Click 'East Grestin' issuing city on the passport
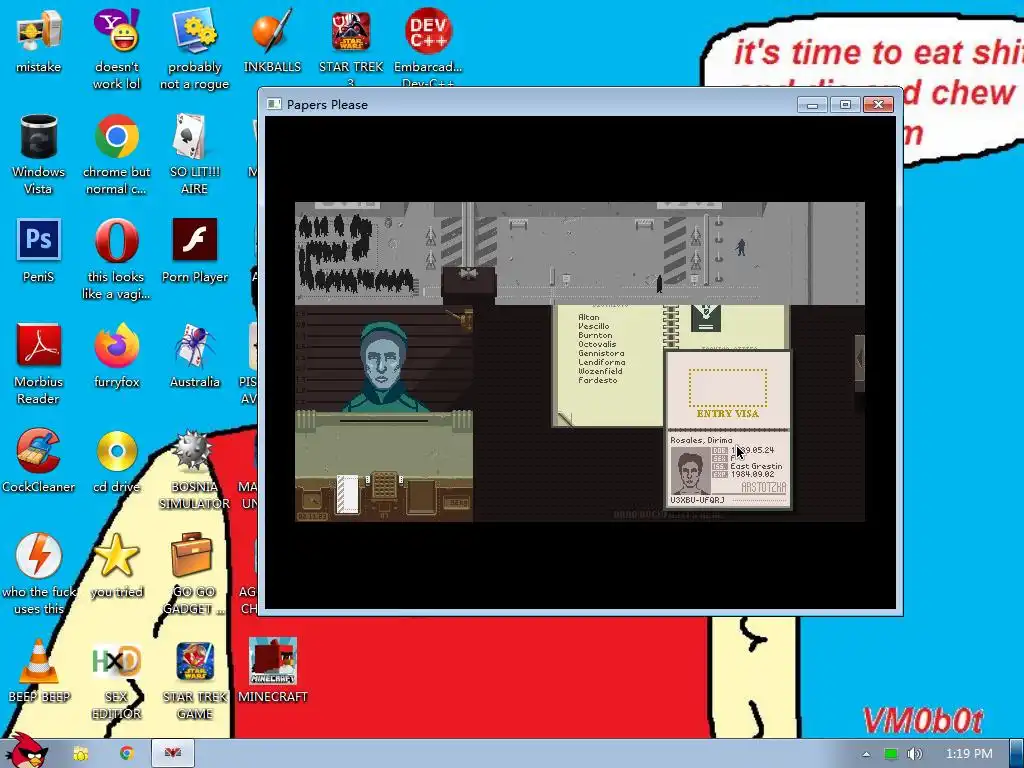The width and height of the screenshot is (1024, 768). tap(756, 466)
